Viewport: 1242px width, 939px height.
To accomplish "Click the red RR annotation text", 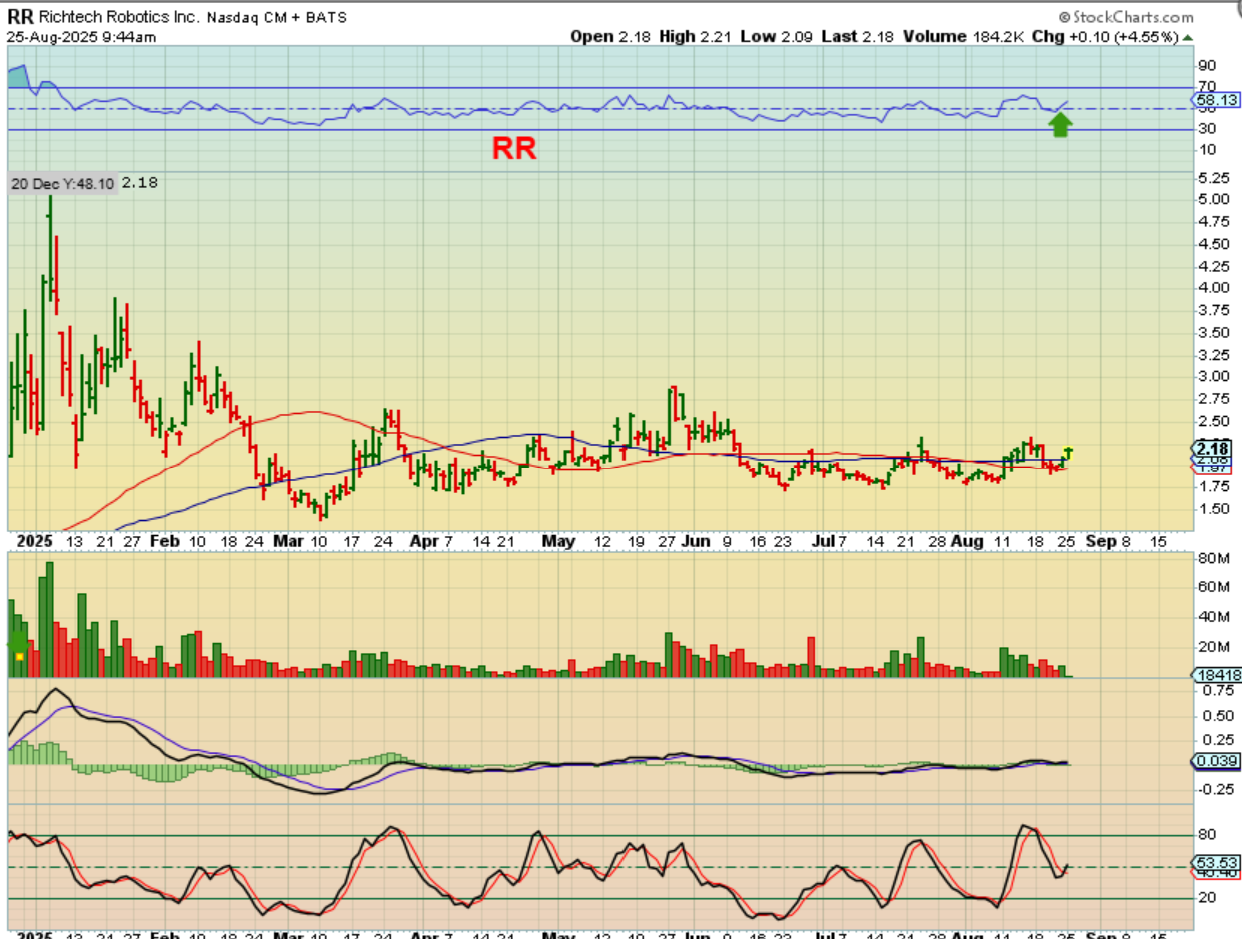I will click(514, 149).
